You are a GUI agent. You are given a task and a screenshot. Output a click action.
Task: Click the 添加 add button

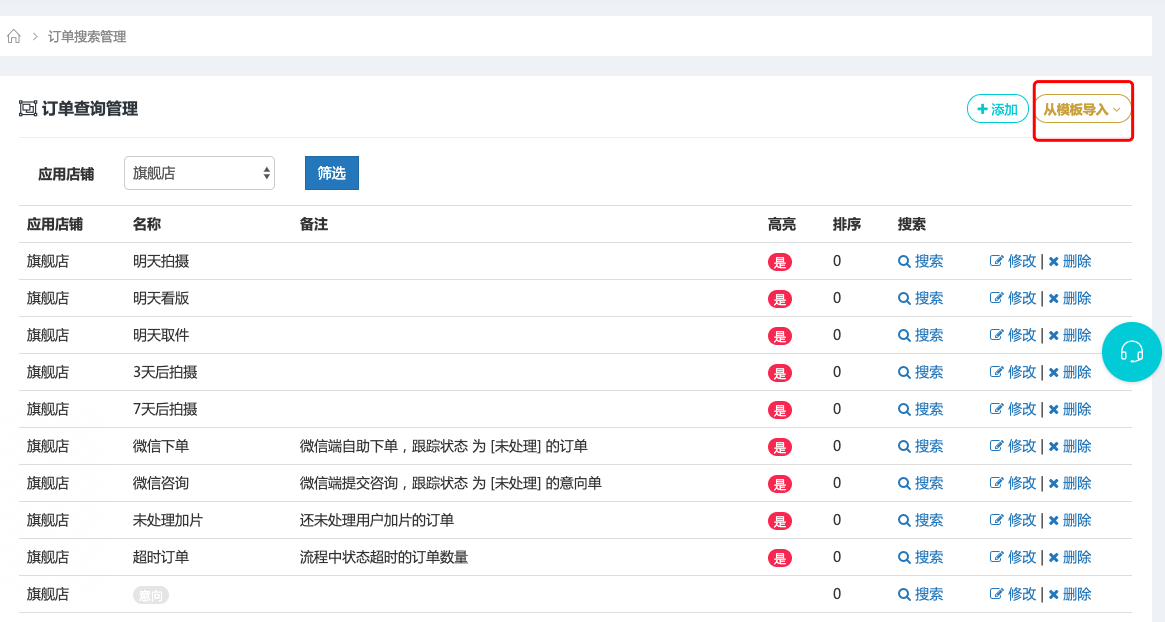996,109
